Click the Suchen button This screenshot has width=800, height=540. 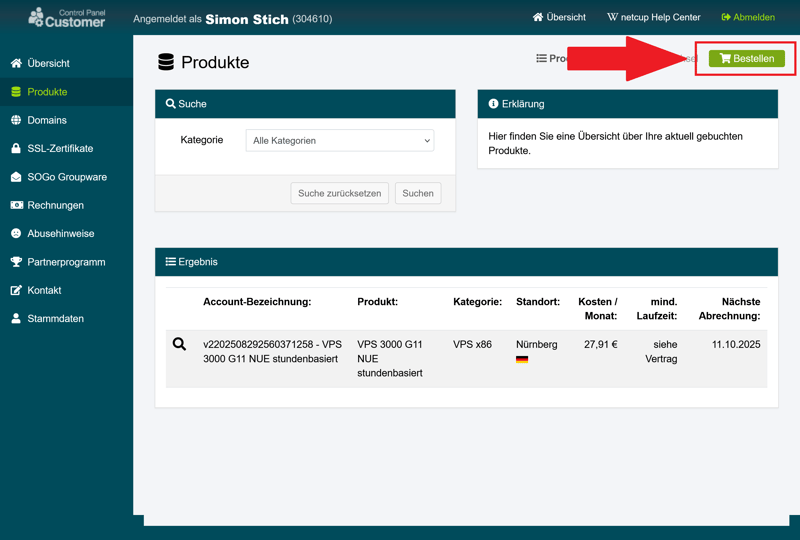coord(418,193)
